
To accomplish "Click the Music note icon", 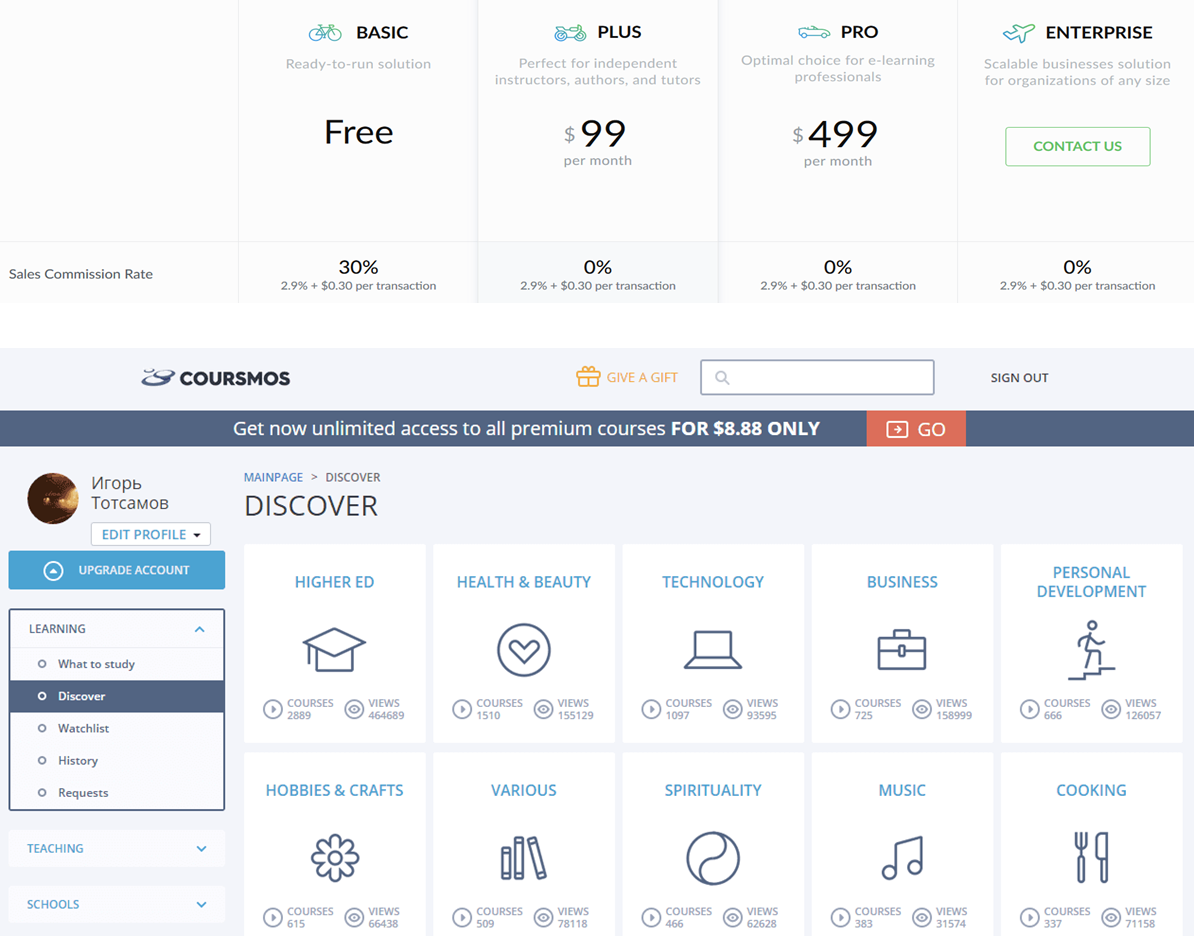I will click(x=902, y=858).
